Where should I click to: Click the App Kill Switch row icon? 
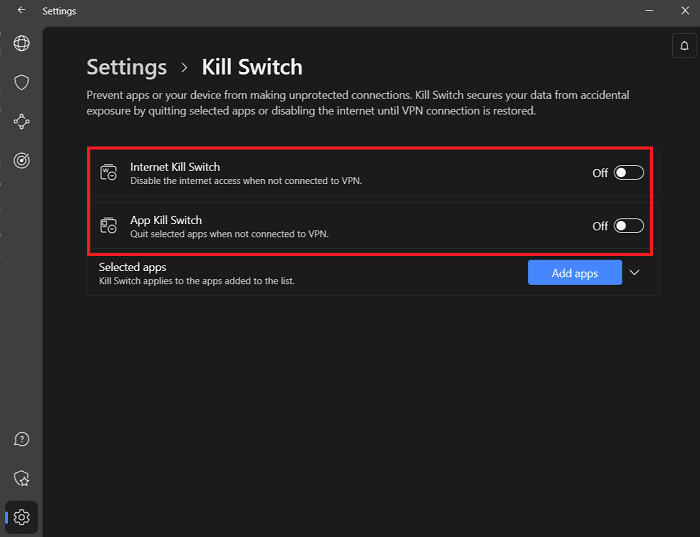point(109,226)
